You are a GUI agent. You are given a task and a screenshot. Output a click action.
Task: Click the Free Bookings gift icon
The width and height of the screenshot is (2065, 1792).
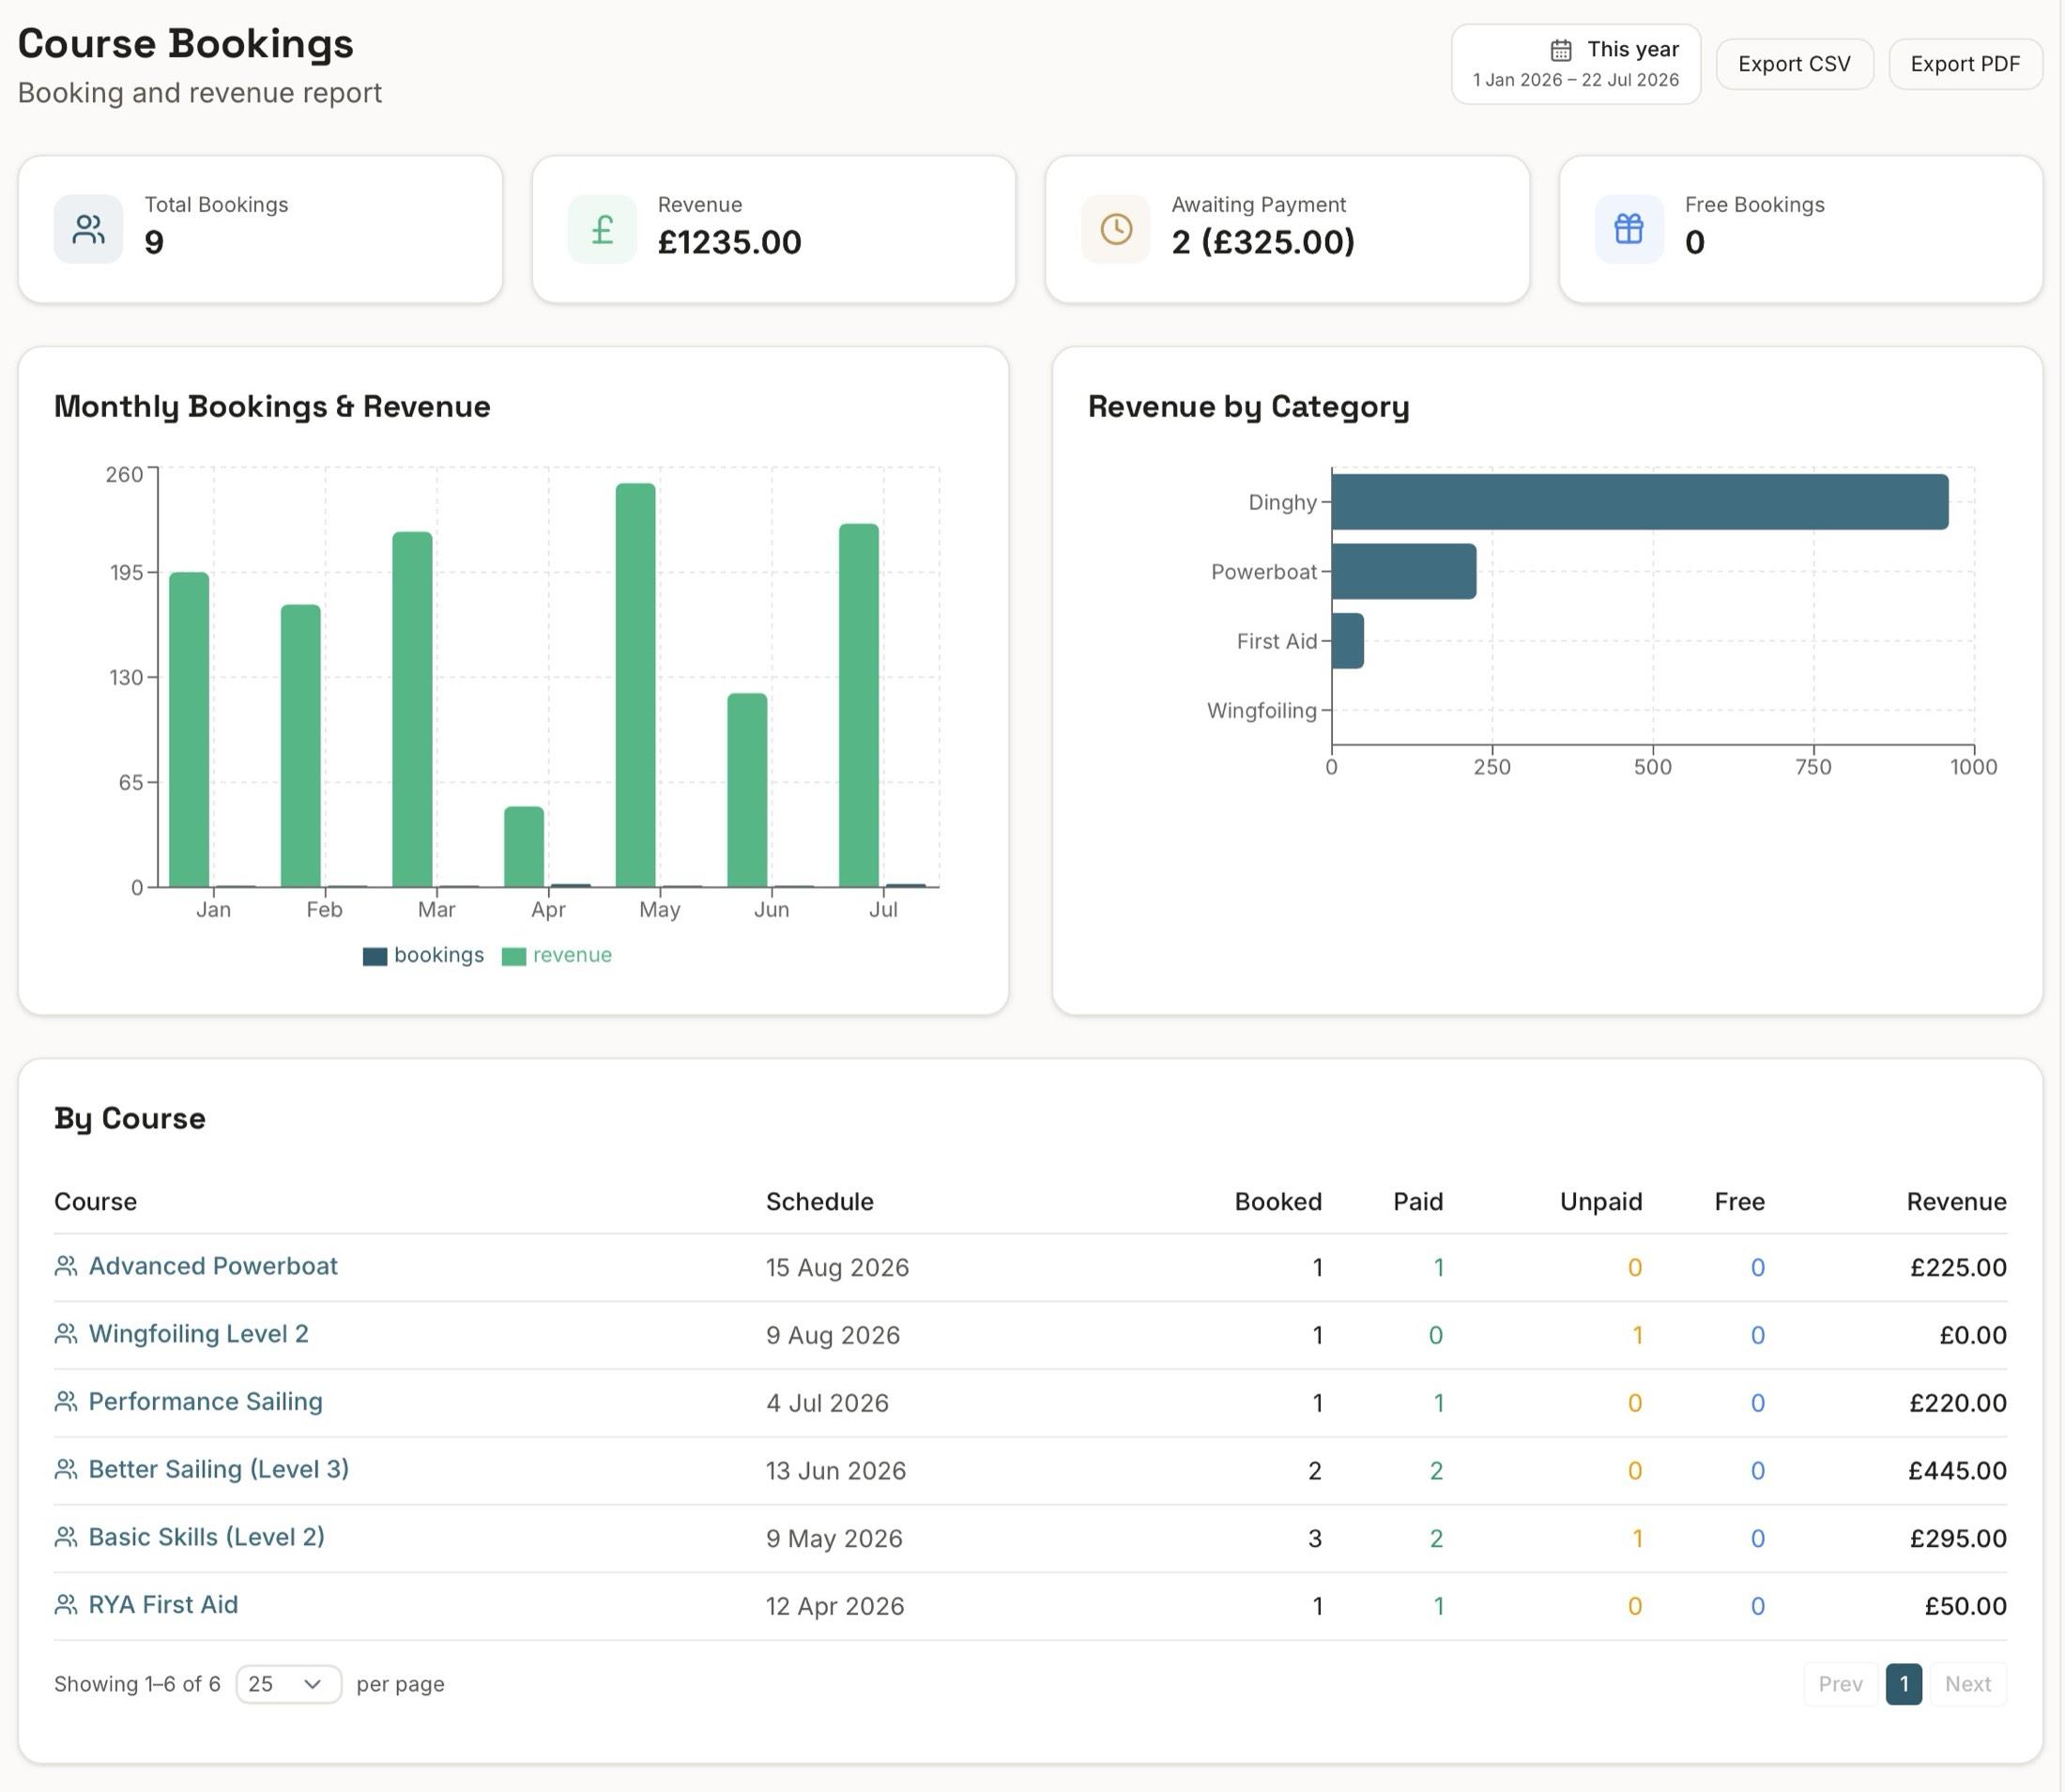(x=1629, y=229)
